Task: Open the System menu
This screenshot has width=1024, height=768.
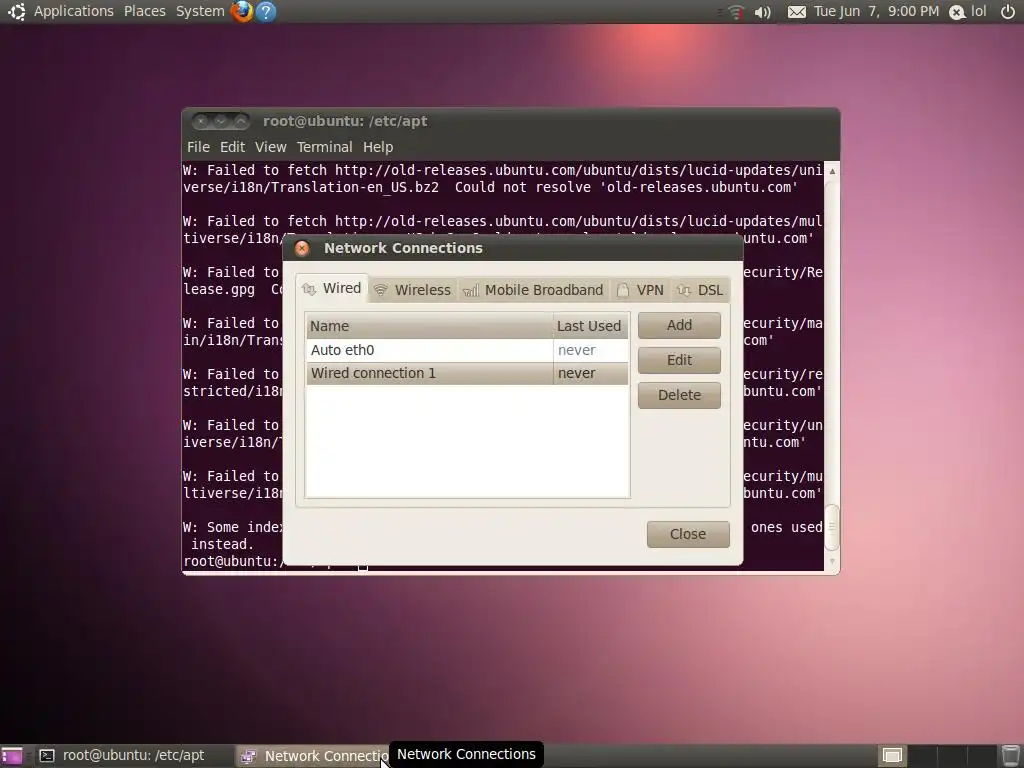Action: tap(200, 11)
